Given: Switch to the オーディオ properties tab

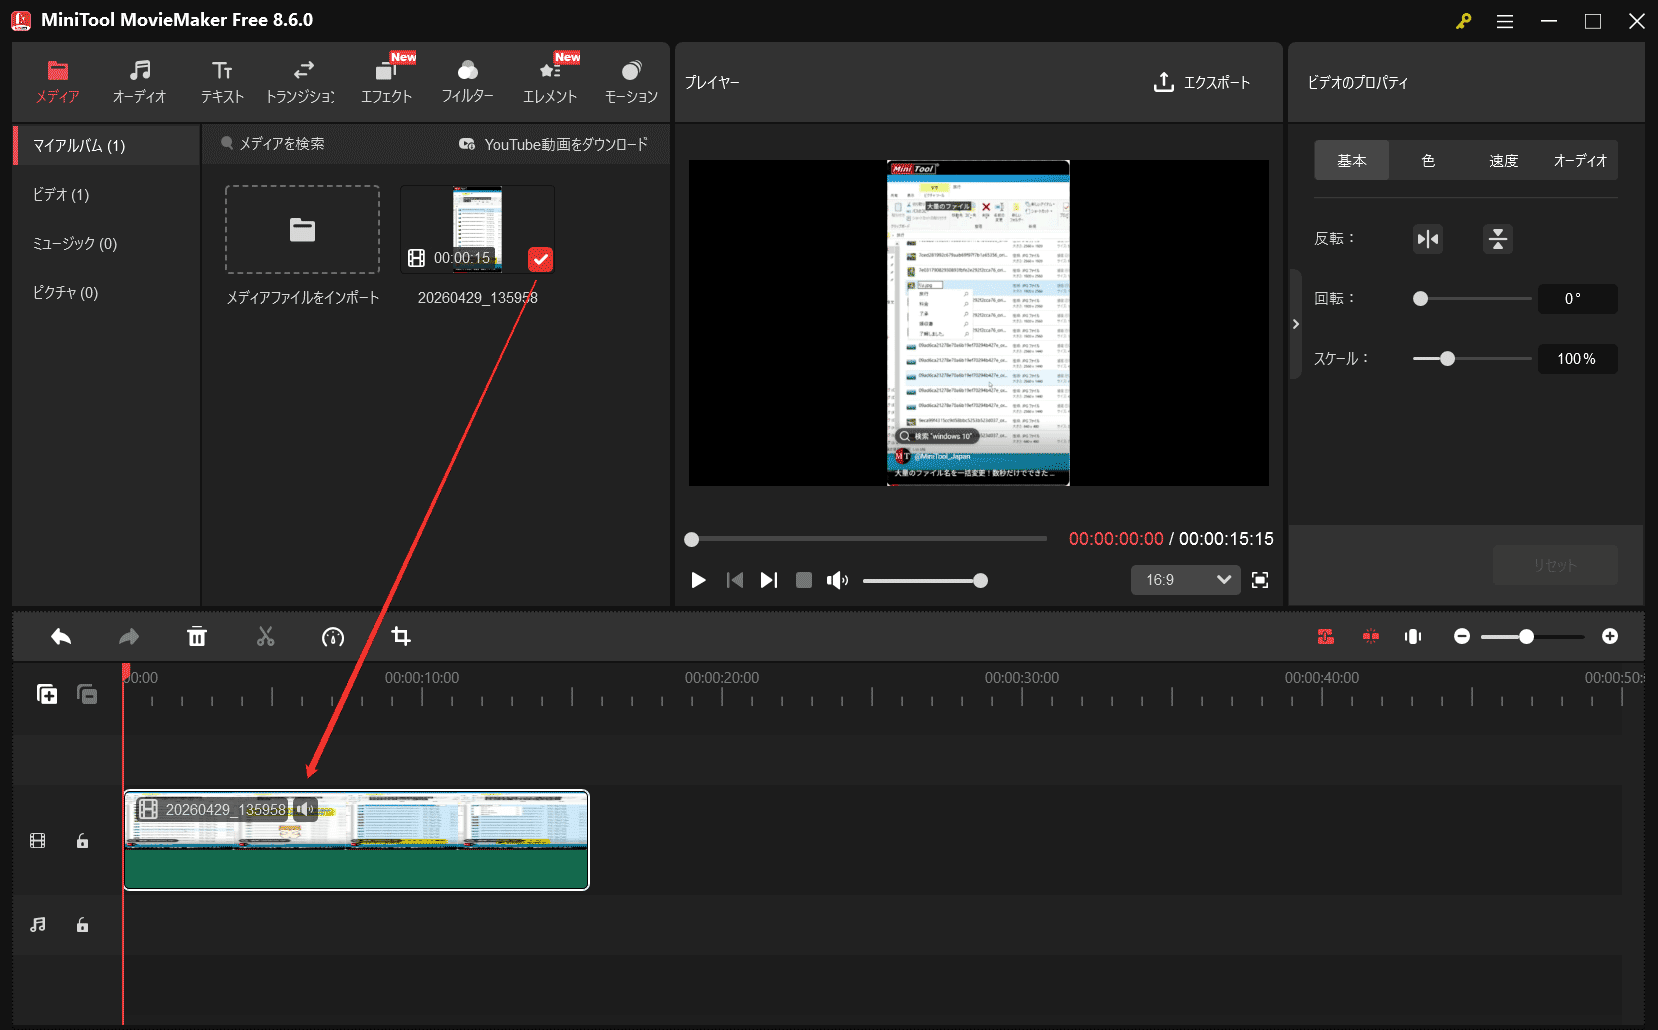Looking at the screenshot, I should 1580,160.
